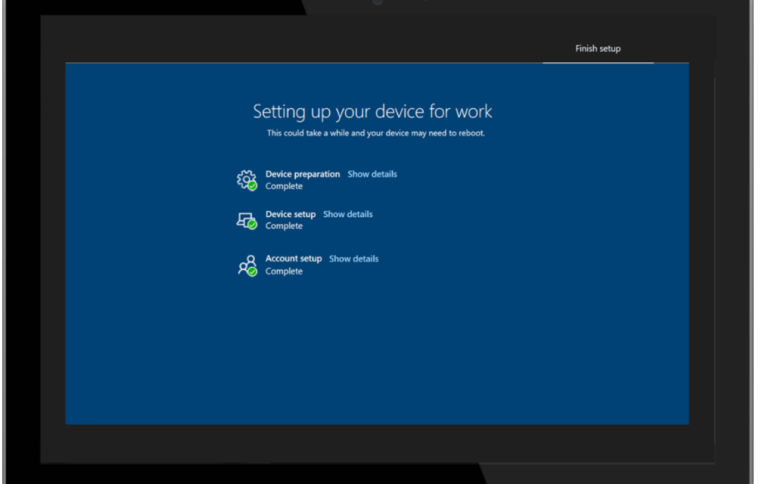Select the Device preparation heading text
Image resolution: width=768 pixels, height=484 pixels.
[302, 174]
